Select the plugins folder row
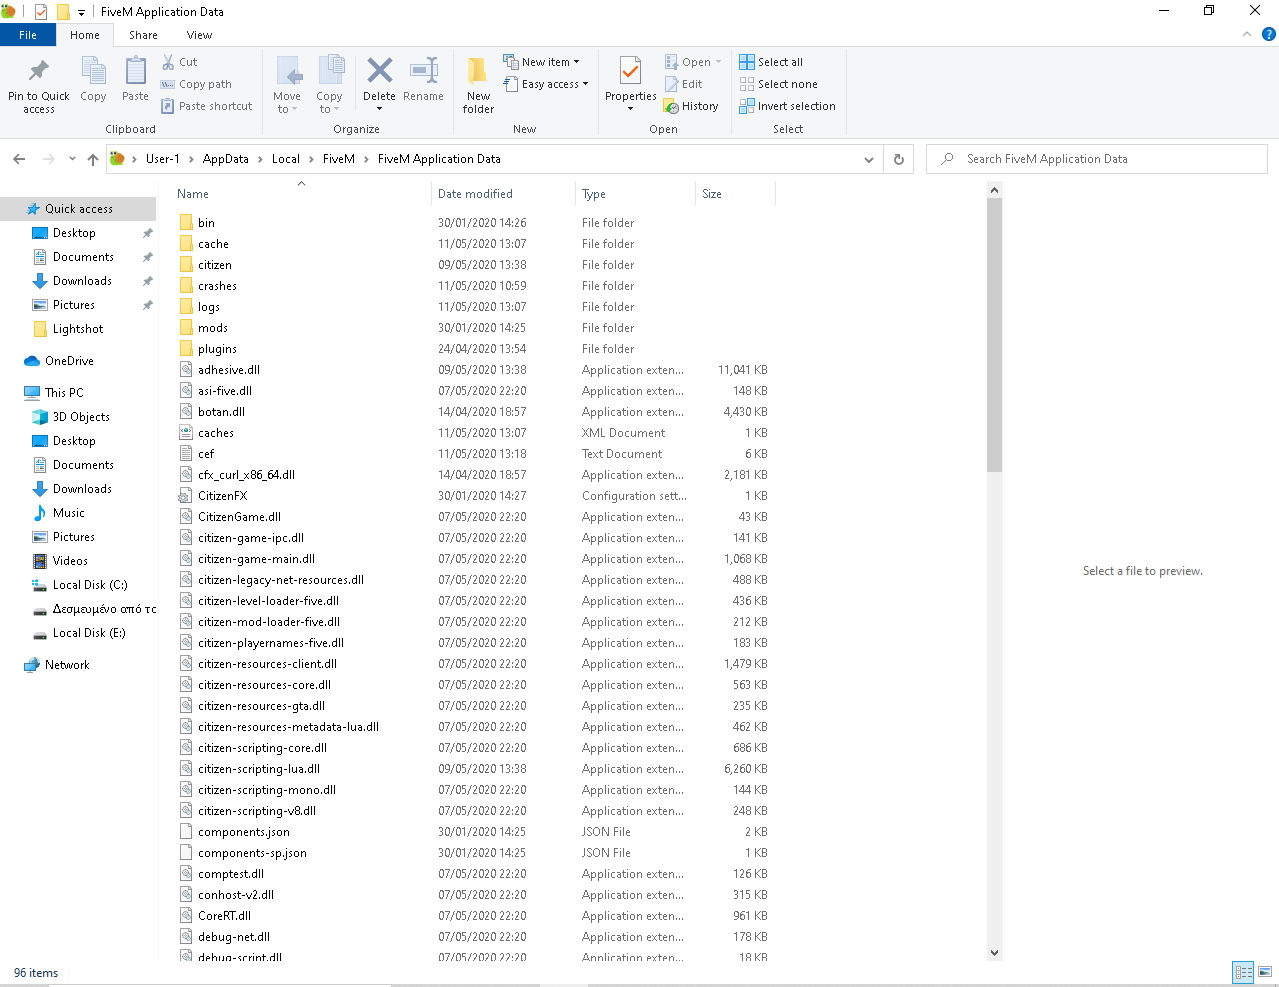 click(474, 349)
